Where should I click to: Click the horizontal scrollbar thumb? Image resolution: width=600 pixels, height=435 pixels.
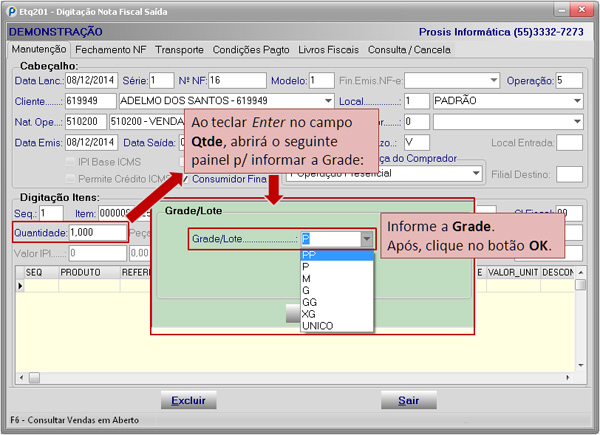pyautogui.click(x=34, y=378)
